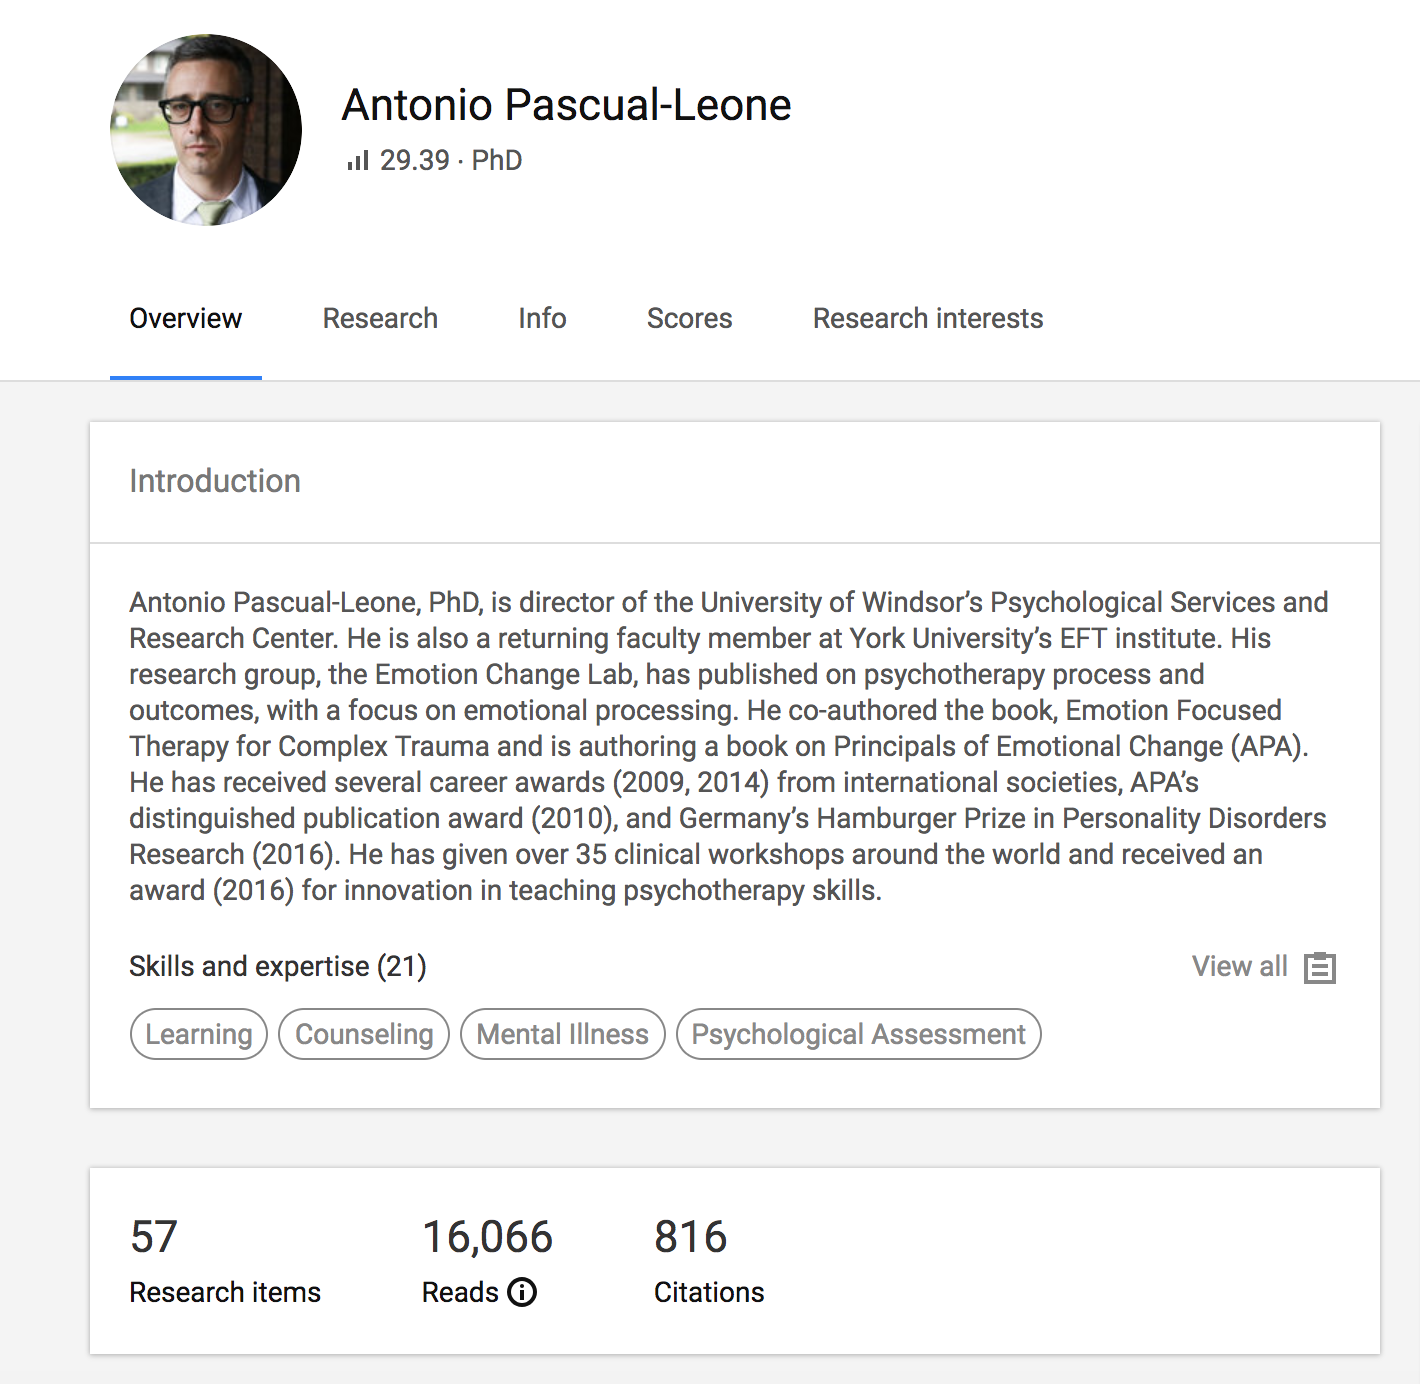The width and height of the screenshot is (1420, 1384).
Task: Click the Antonio Pascual-Leone name heading
Action: (566, 105)
